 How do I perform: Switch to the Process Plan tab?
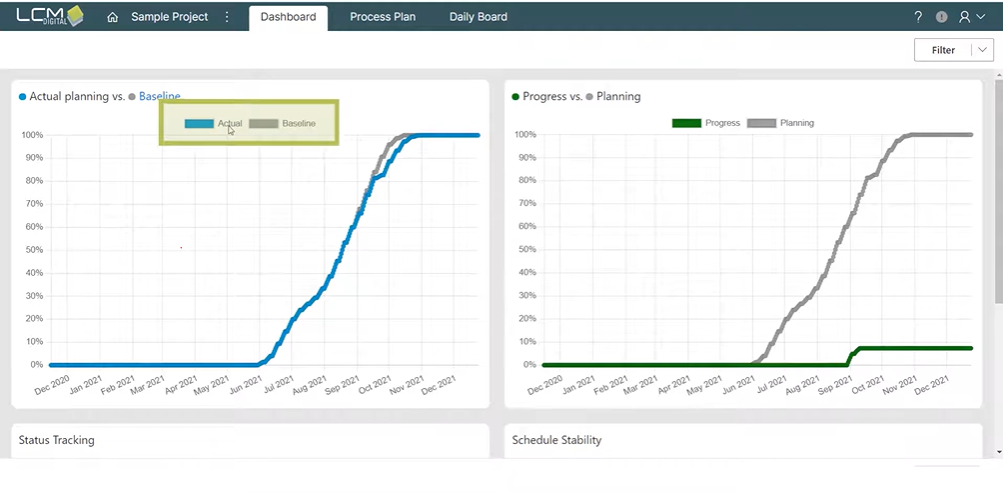382,17
